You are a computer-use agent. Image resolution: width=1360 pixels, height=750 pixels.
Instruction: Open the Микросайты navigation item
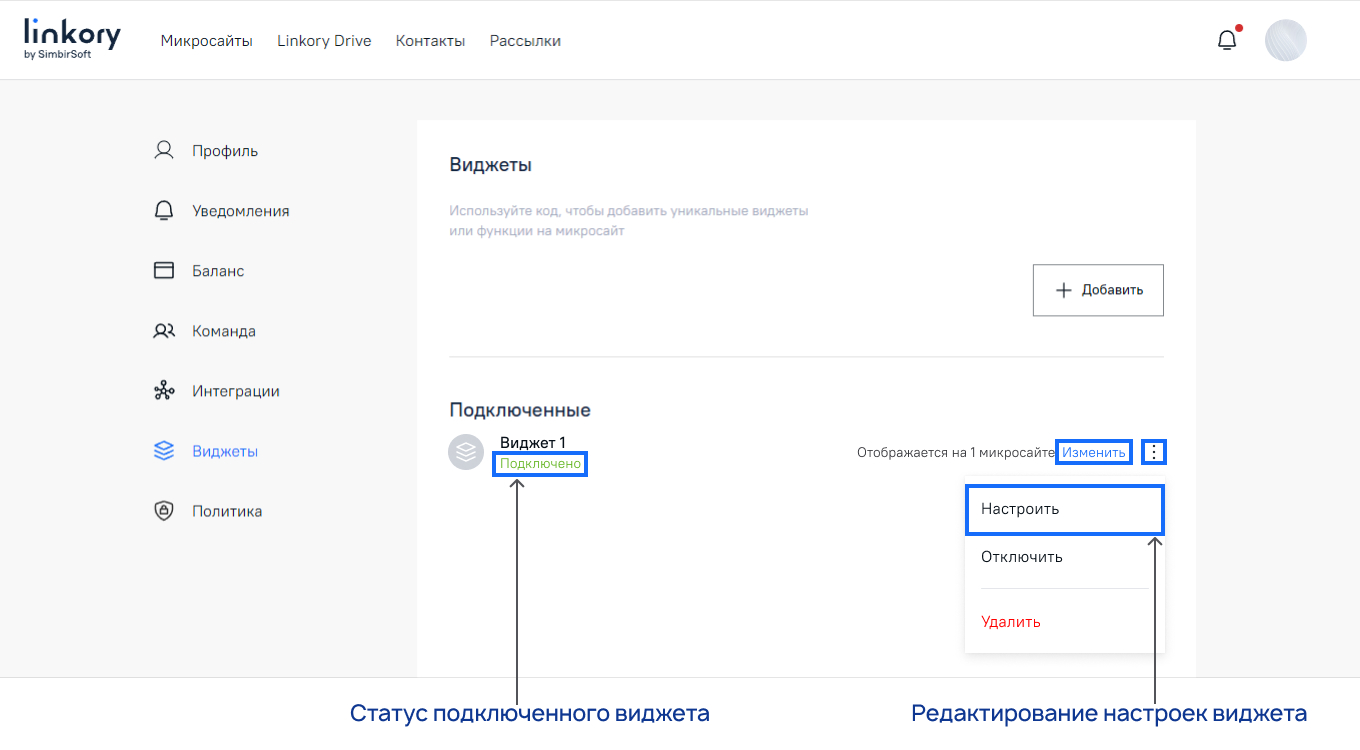pyautogui.click(x=206, y=41)
